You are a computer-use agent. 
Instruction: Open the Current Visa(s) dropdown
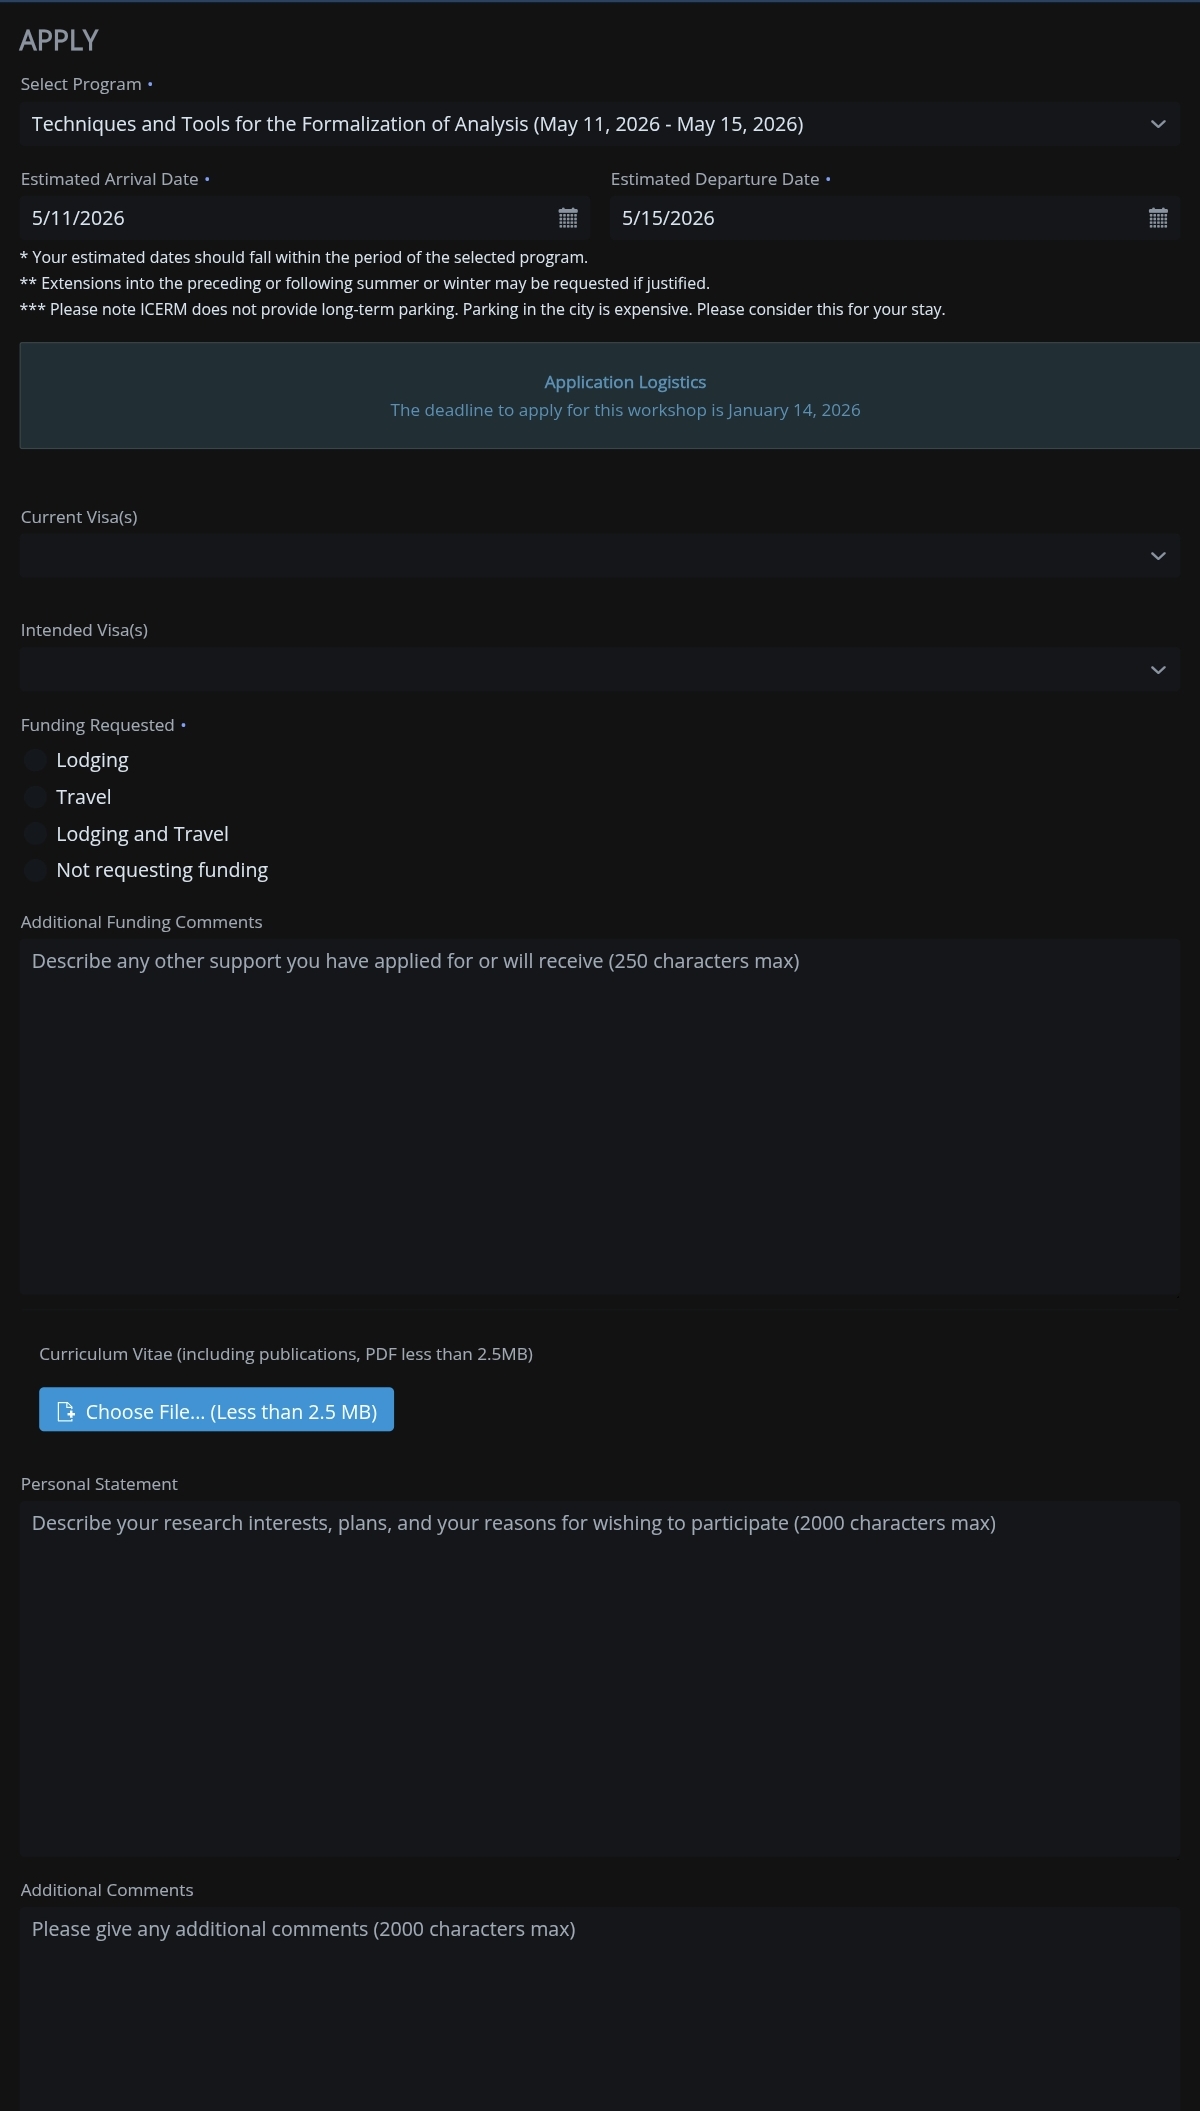tap(580, 556)
